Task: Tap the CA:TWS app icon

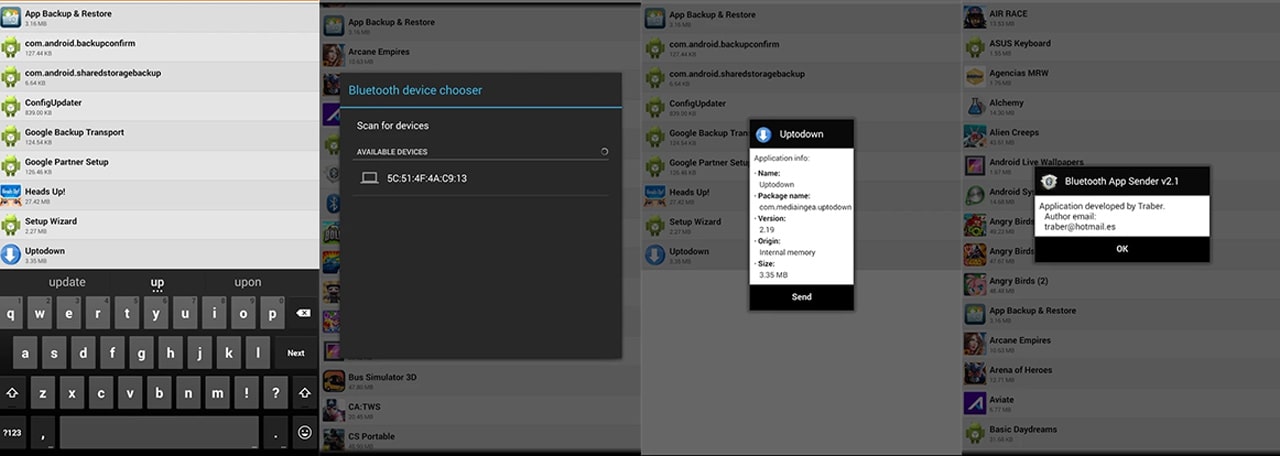Action: click(x=333, y=410)
